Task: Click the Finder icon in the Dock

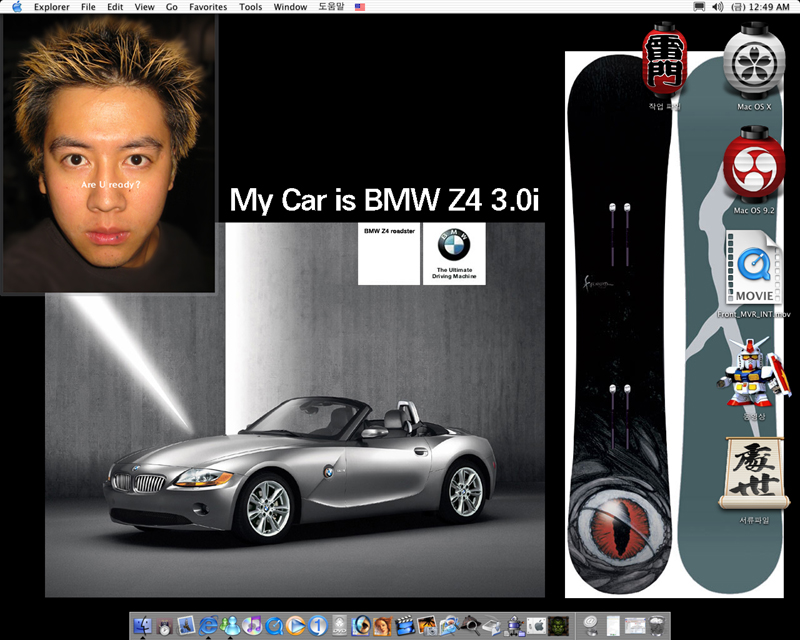Action: click(142, 626)
